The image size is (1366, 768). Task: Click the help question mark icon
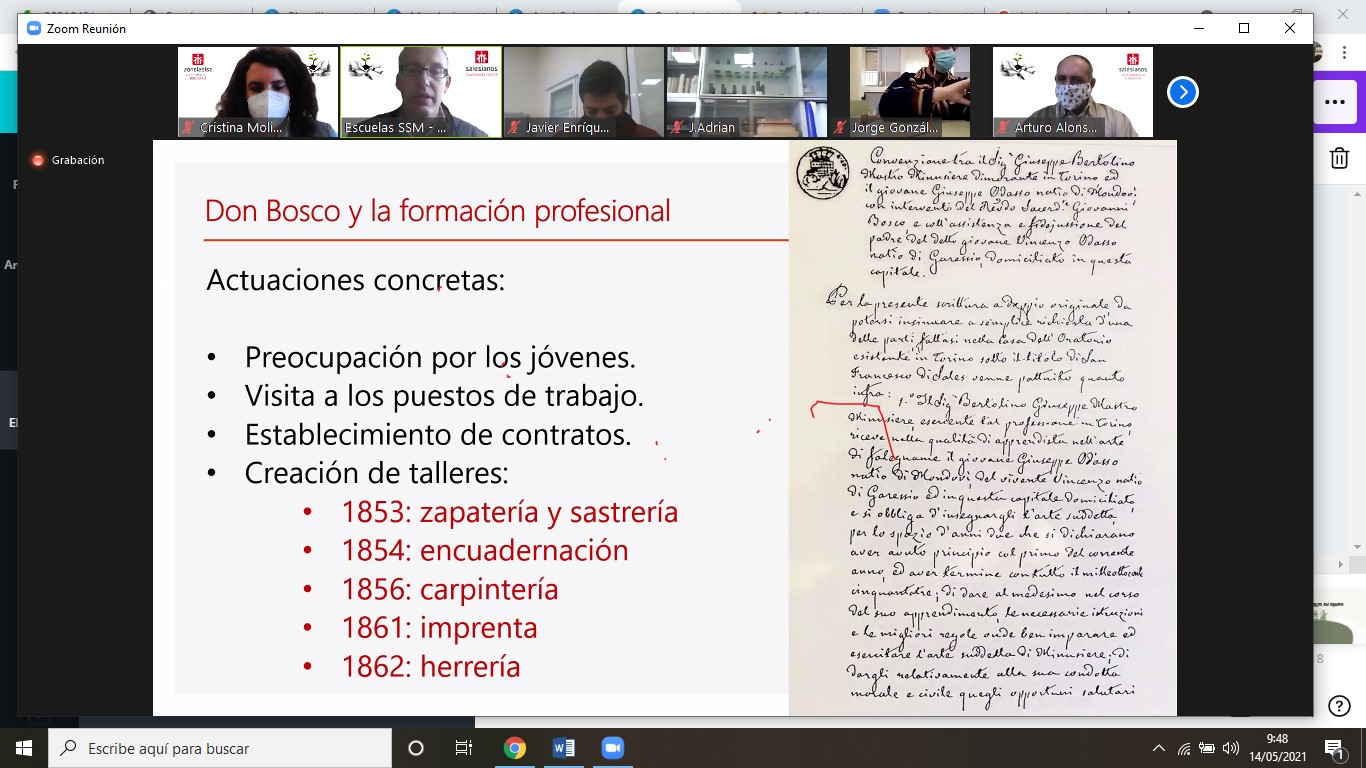pos(1339,706)
